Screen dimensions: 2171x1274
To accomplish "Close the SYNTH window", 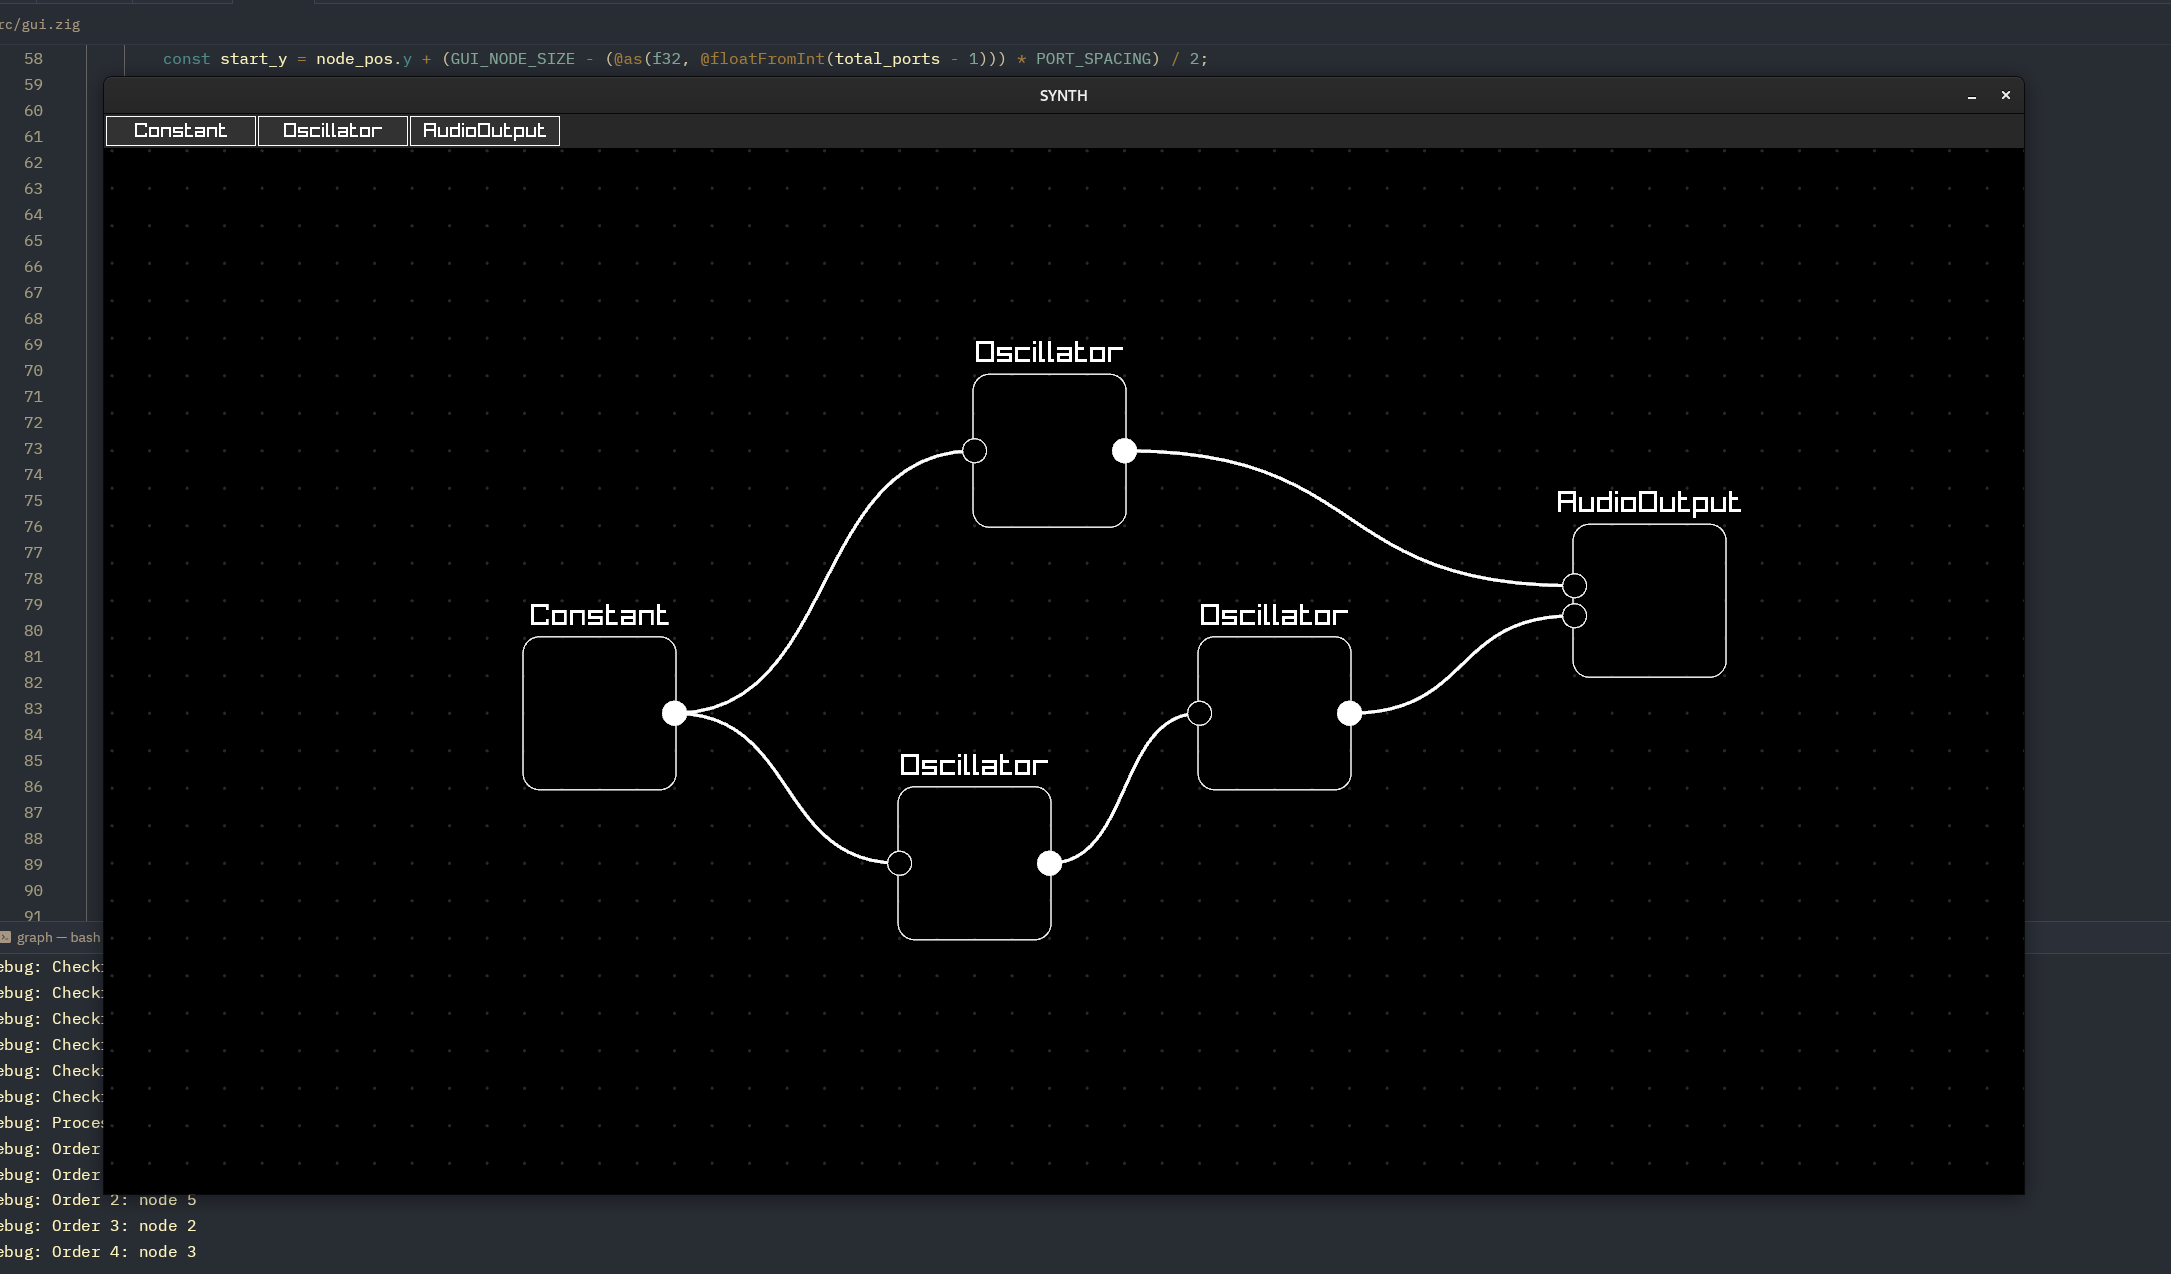I will point(2006,95).
